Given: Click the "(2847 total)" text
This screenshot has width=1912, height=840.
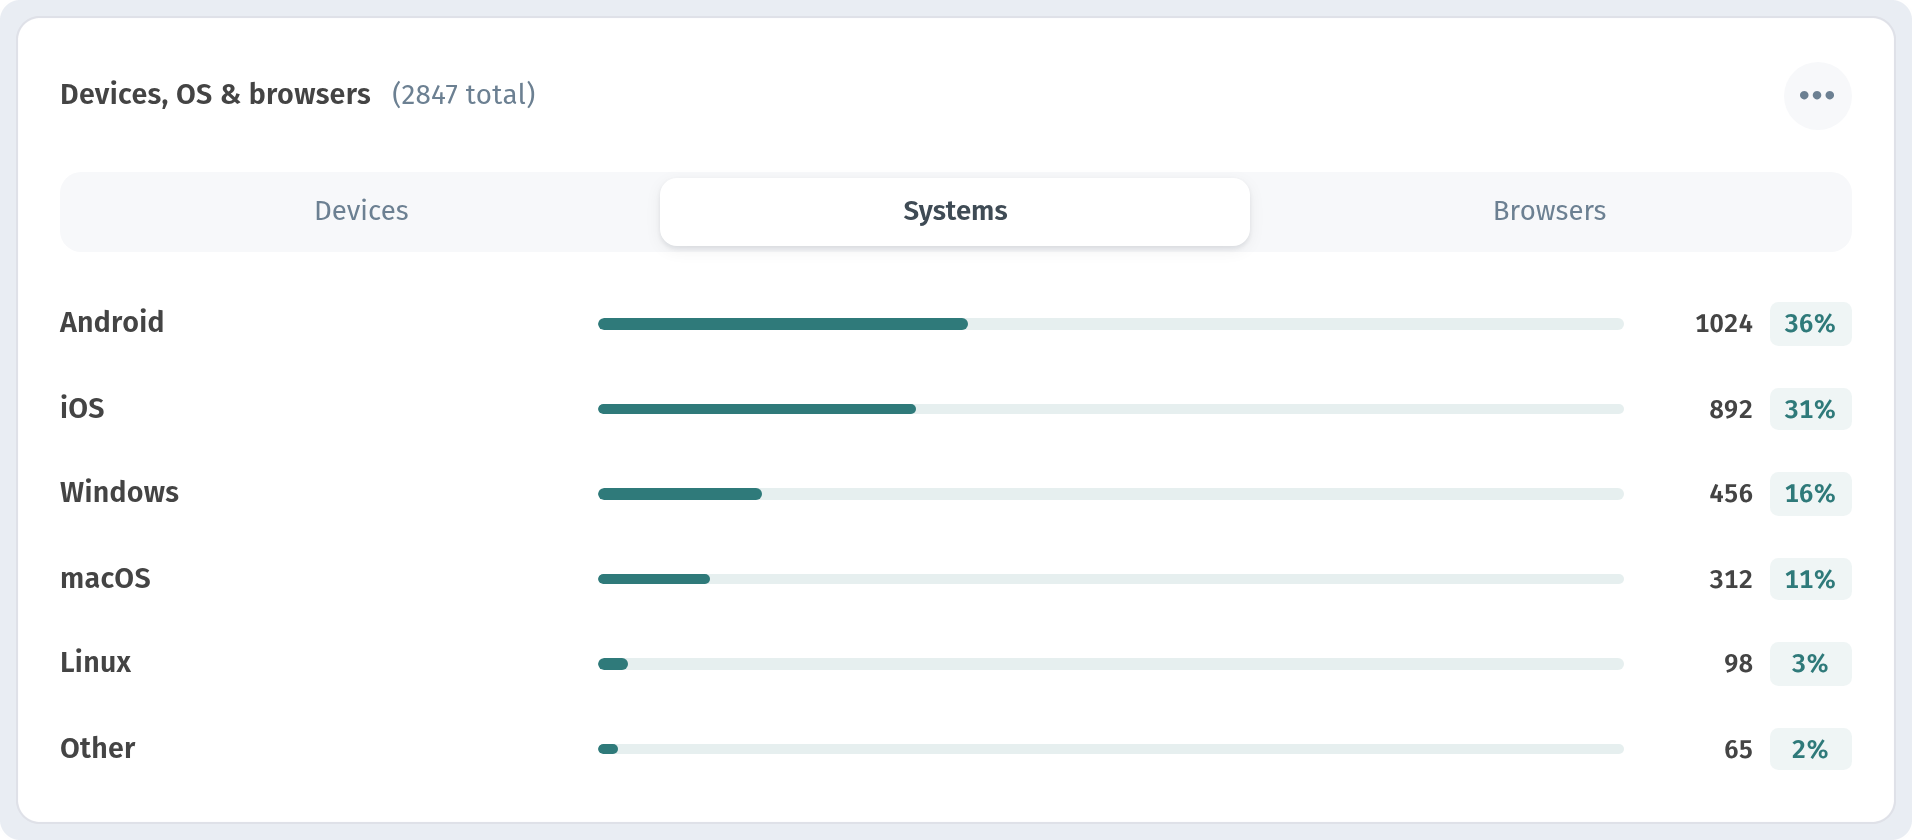Looking at the screenshot, I should tap(464, 94).
